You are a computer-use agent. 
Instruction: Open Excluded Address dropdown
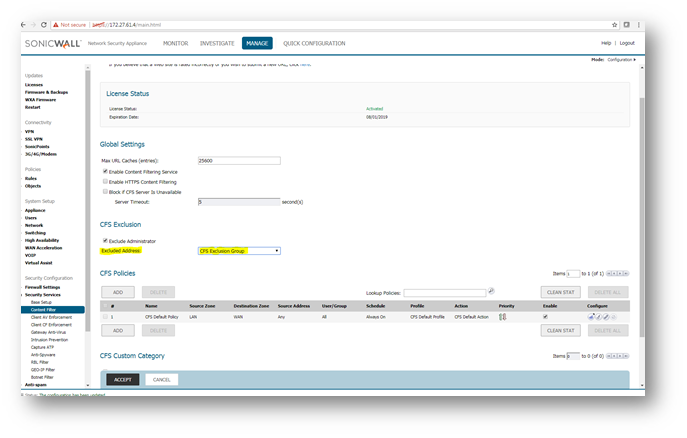pyautogui.click(x=239, y=251)
